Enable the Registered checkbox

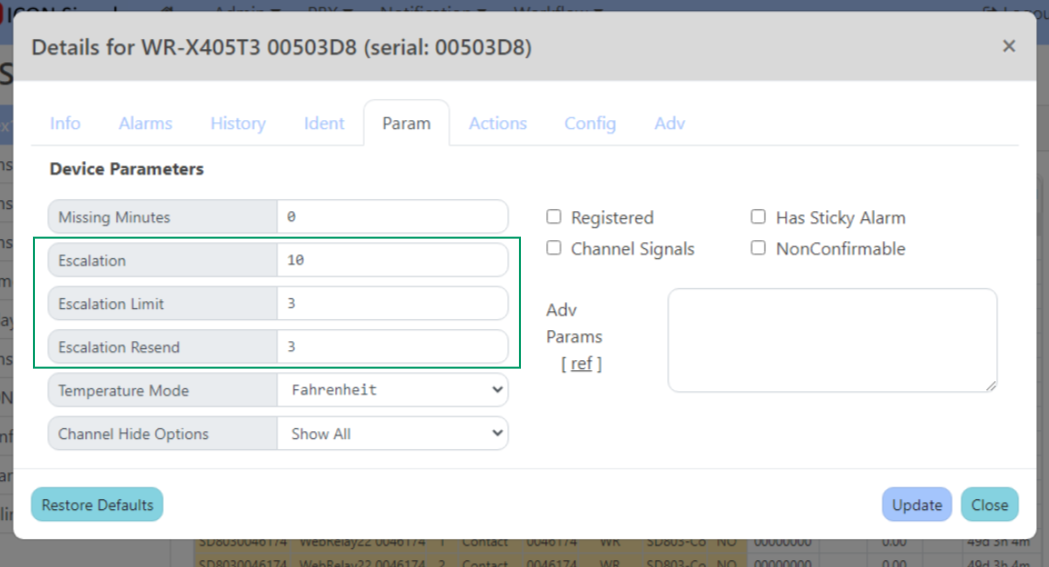[554, 217]
